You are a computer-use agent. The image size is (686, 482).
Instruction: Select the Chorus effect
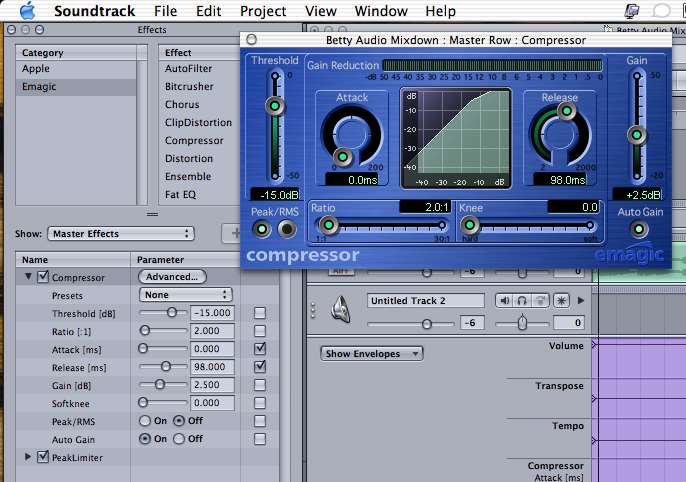coord(182,105)
